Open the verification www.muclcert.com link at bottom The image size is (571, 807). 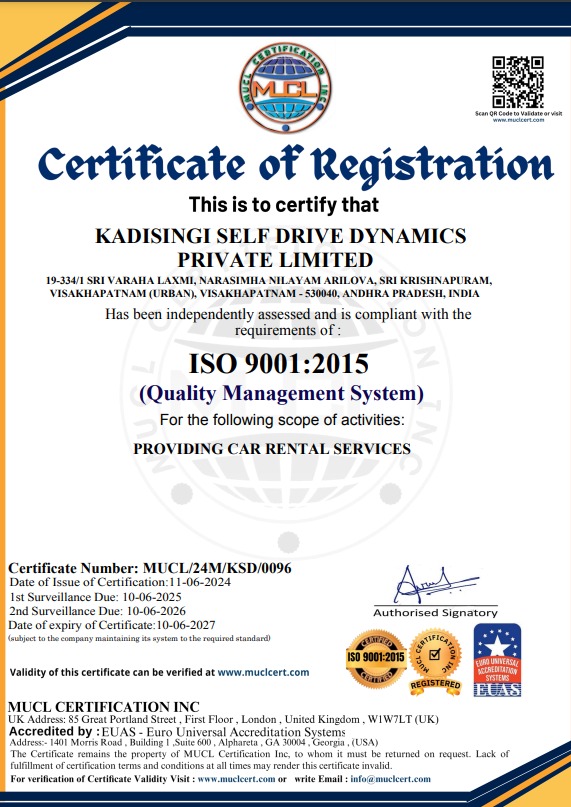pos(236,779)
